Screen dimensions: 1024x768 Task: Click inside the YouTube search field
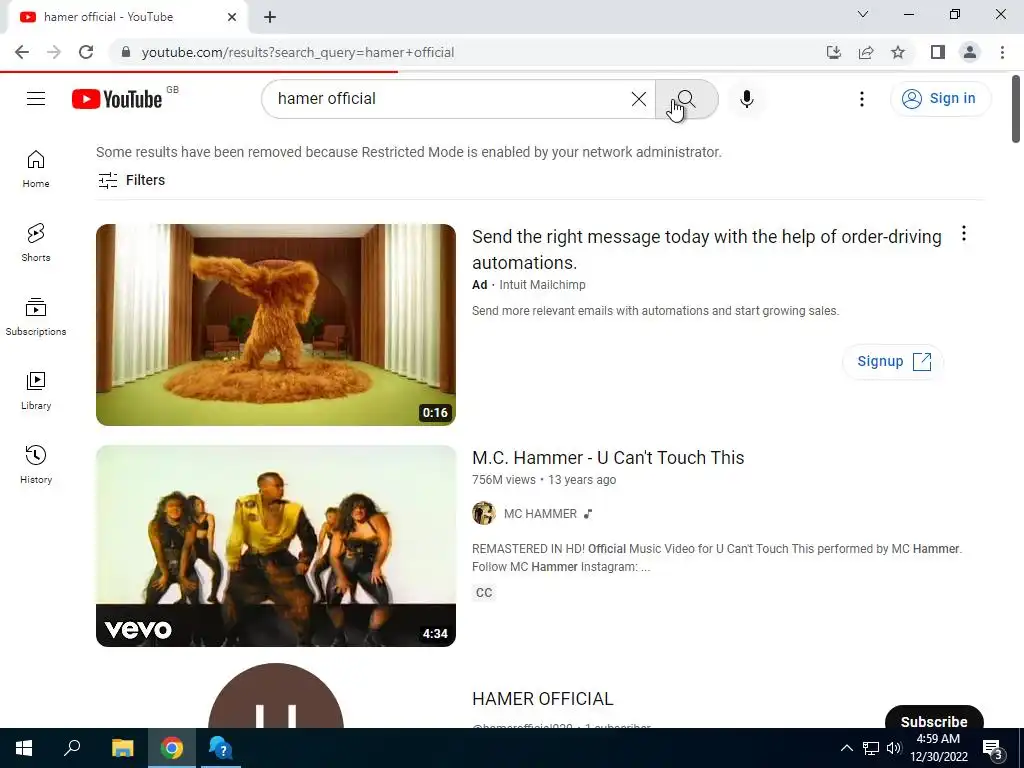(451, 99)
